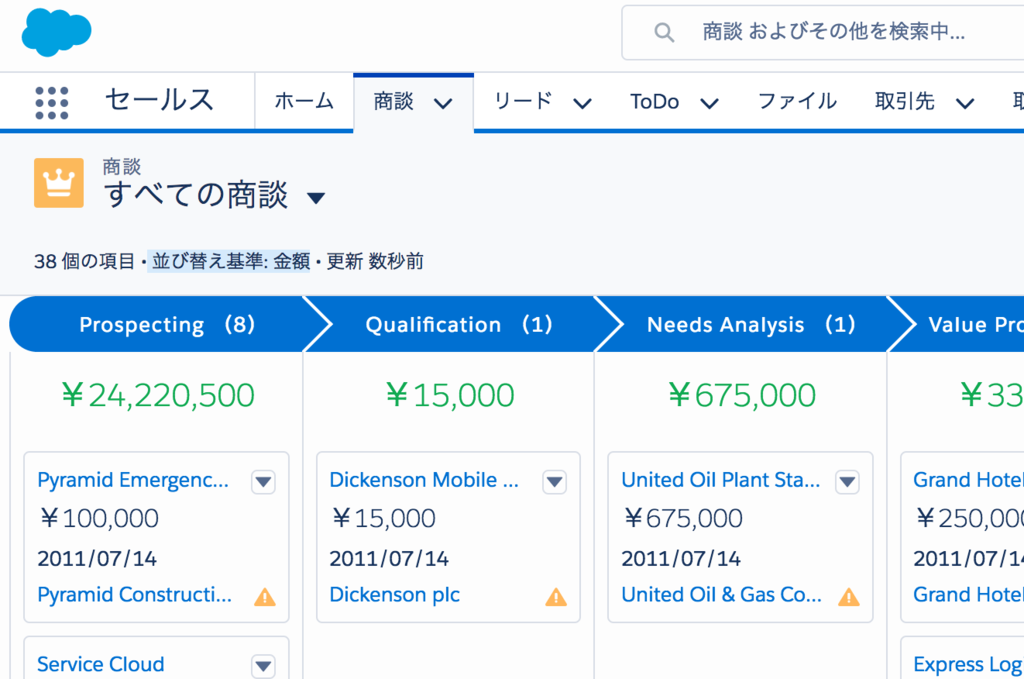This screenshot has width=1024, height=679.
Task: Open the Service Cloud opportunity link
Action: coord(101,664)
